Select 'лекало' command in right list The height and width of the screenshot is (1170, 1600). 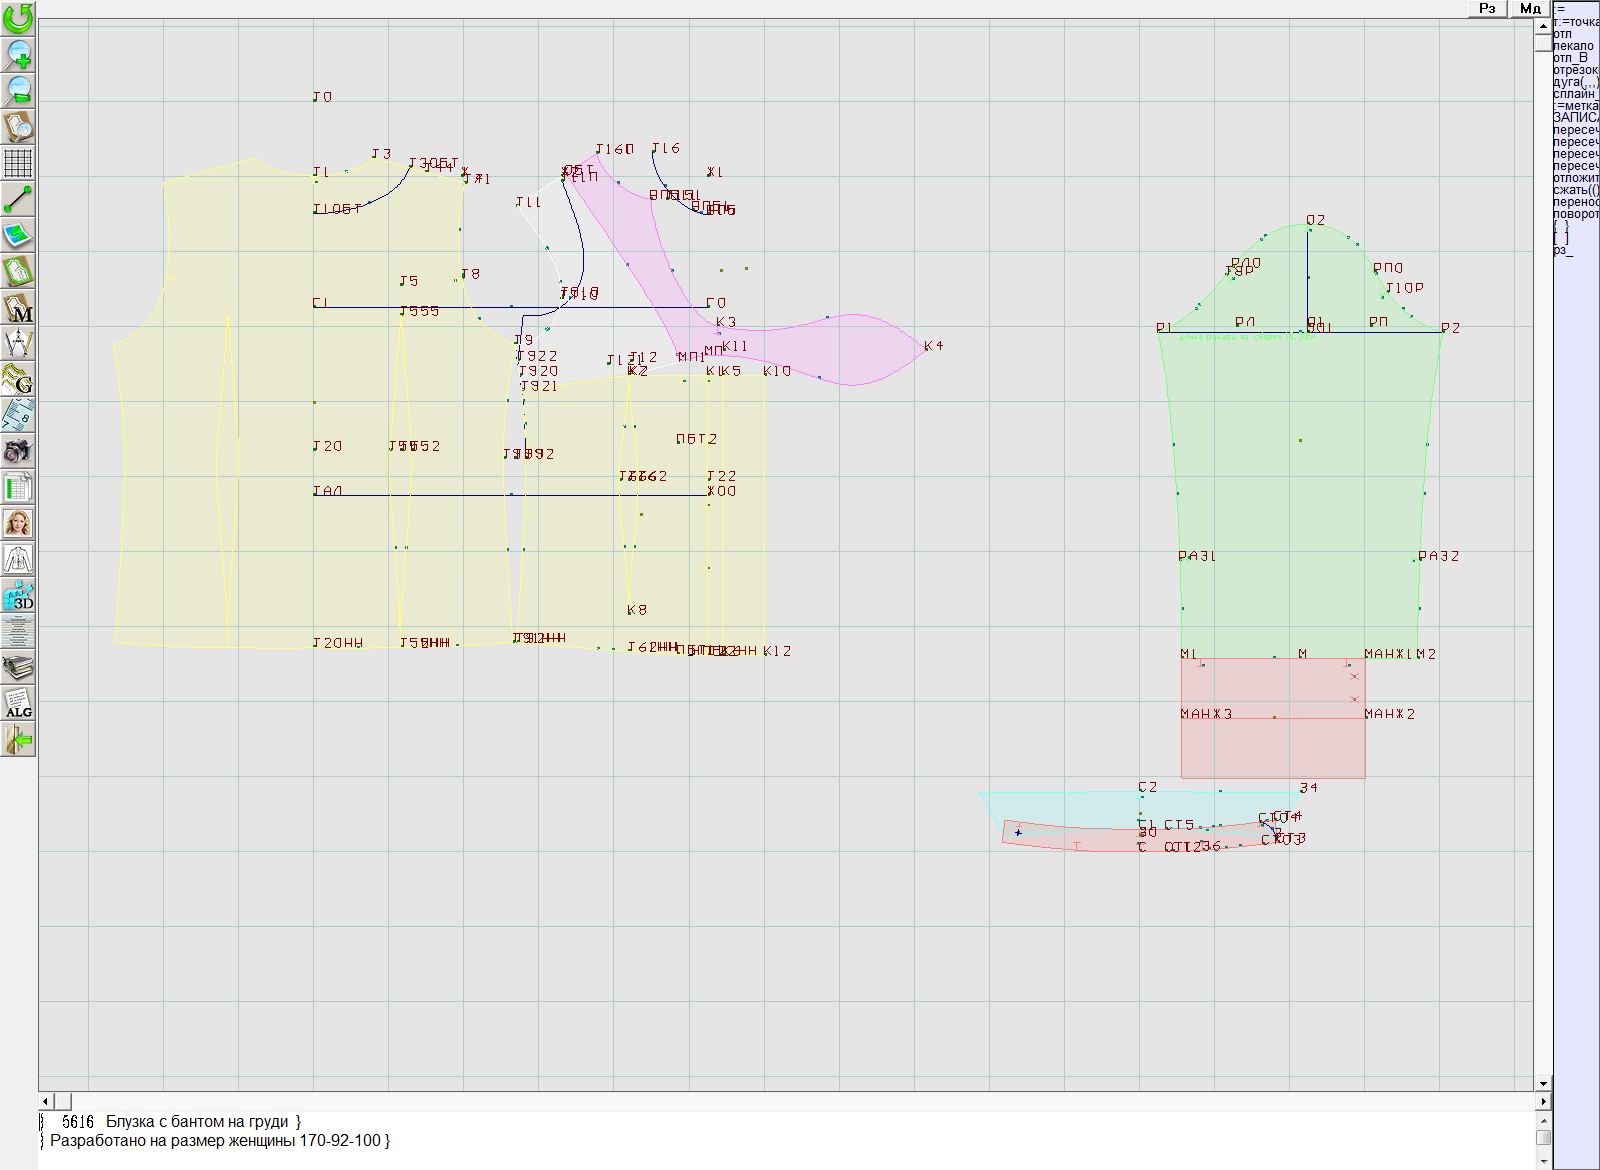(x=1574, y=46)
